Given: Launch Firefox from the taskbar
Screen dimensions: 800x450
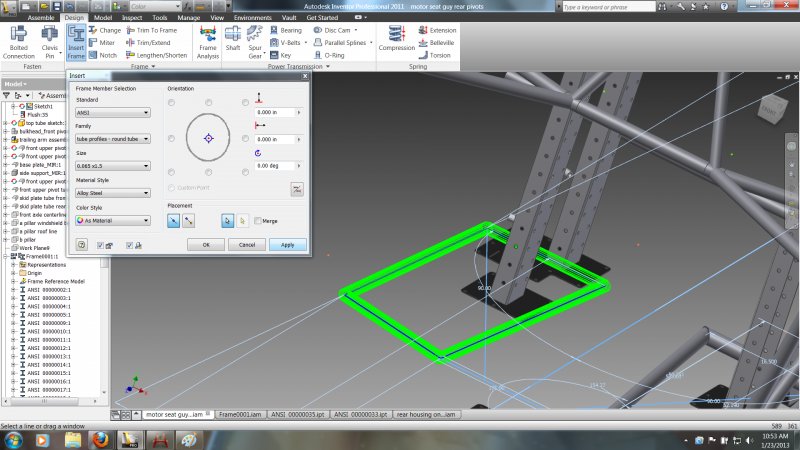Looking at the screenshot, I should 99,439.
